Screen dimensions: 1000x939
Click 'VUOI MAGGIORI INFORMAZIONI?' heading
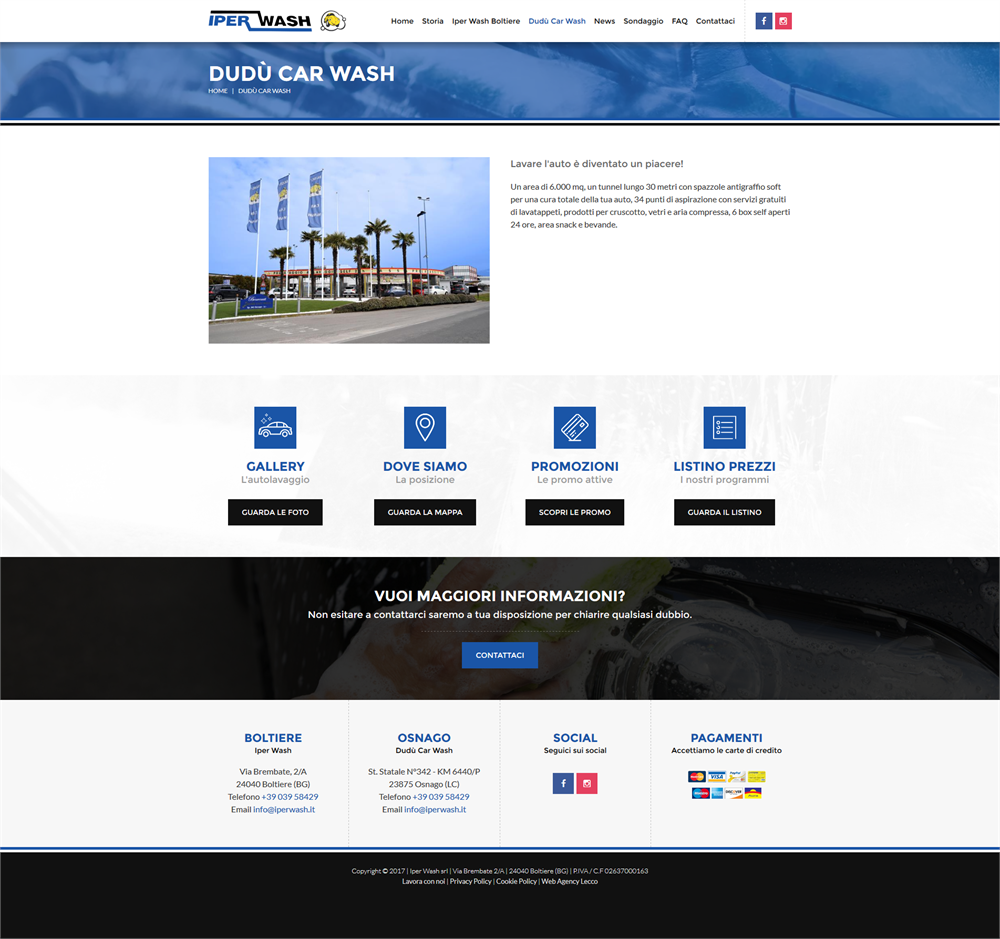(499, 596)
